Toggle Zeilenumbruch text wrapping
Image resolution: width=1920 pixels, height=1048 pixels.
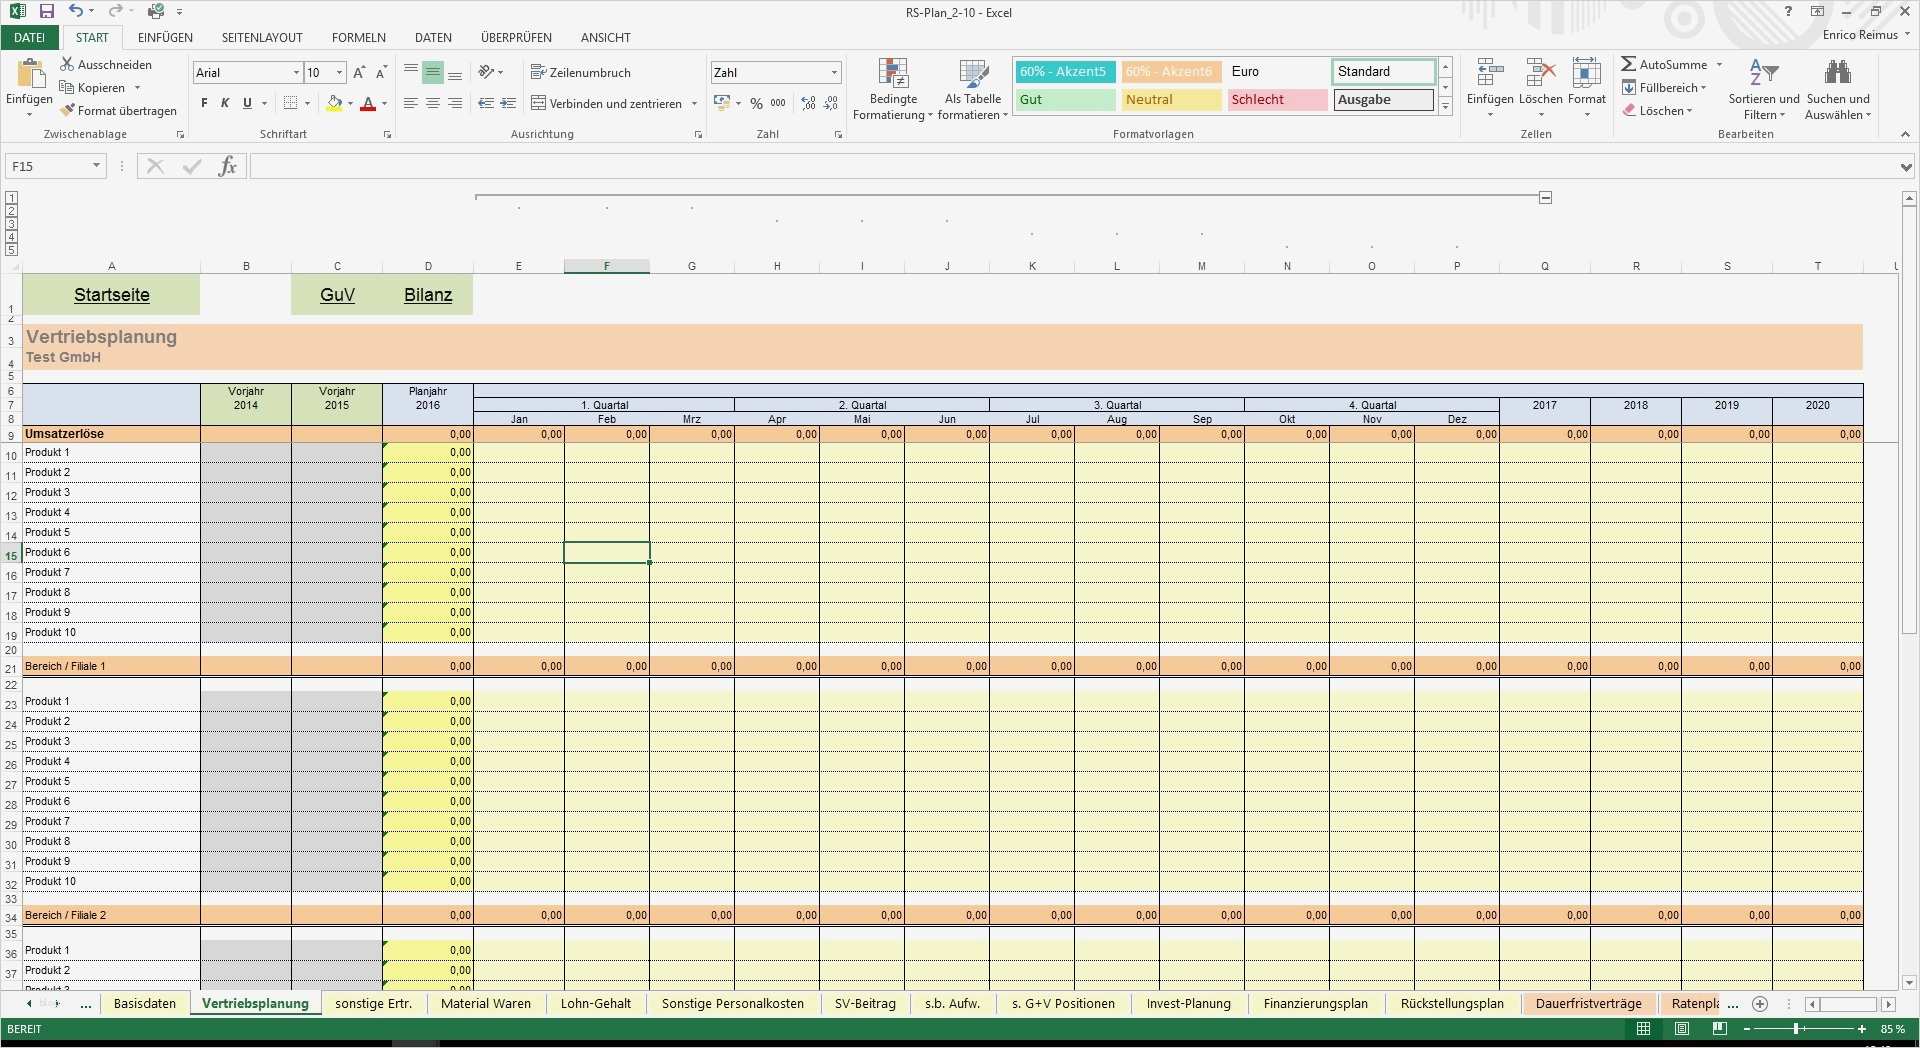(x=581, y=73)
